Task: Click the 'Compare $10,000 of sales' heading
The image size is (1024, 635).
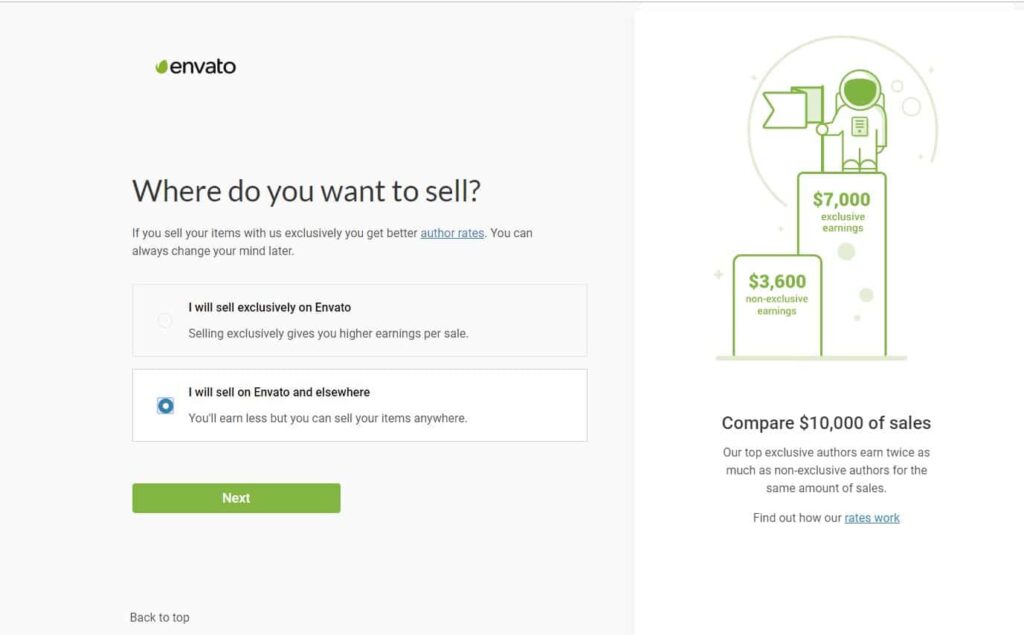Action: 826,423
